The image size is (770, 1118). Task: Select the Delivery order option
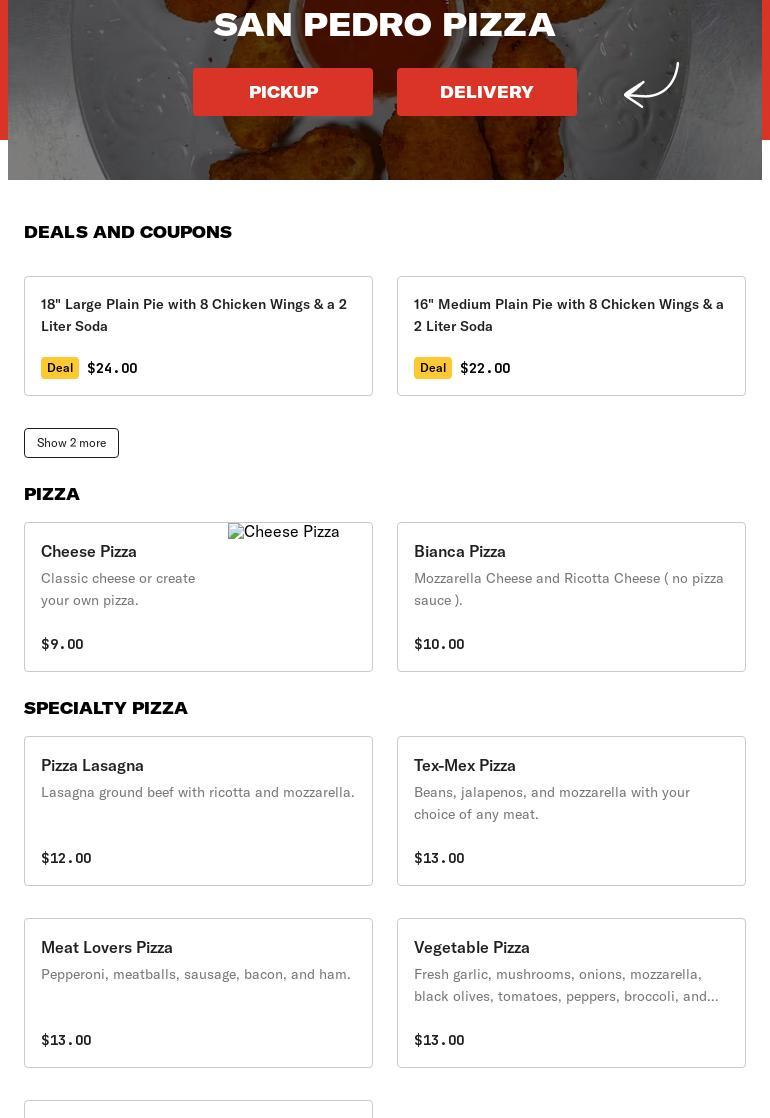[x=486, y=92]
